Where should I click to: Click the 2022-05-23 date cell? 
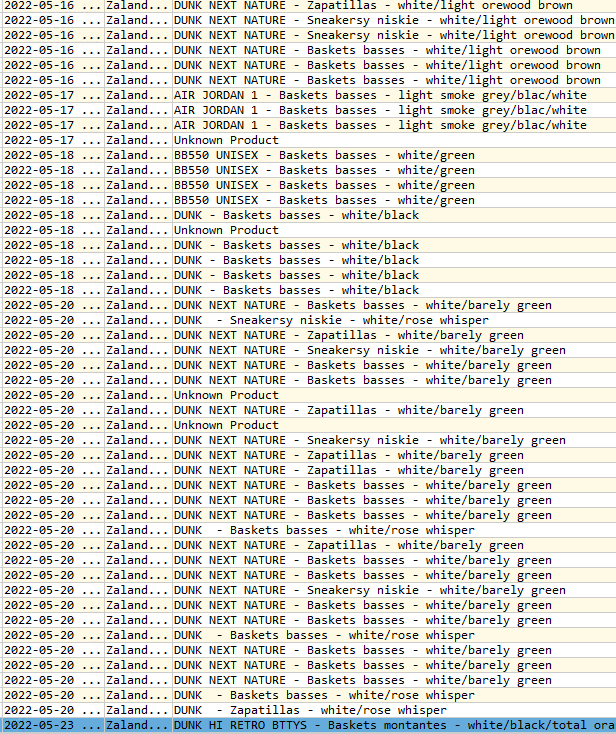[x=53, y=725]
